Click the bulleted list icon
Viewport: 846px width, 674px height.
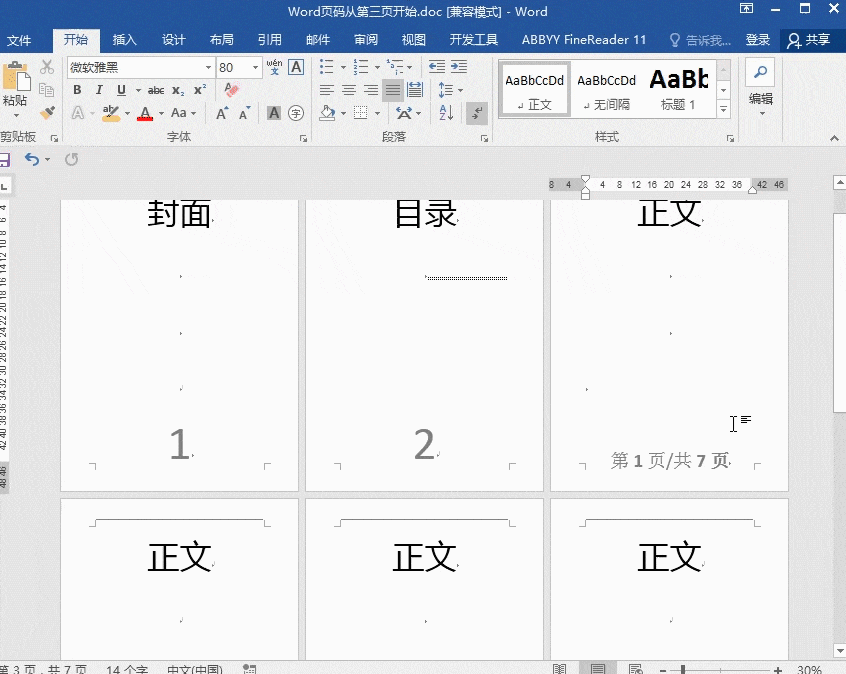326,68
